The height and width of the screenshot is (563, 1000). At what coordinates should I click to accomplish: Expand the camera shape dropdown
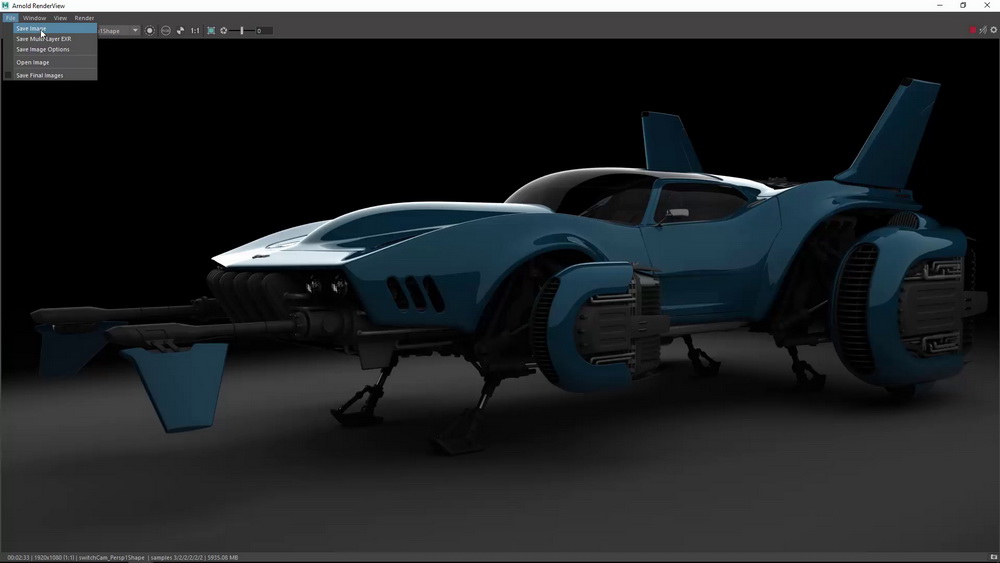click(x=135, y=31)
